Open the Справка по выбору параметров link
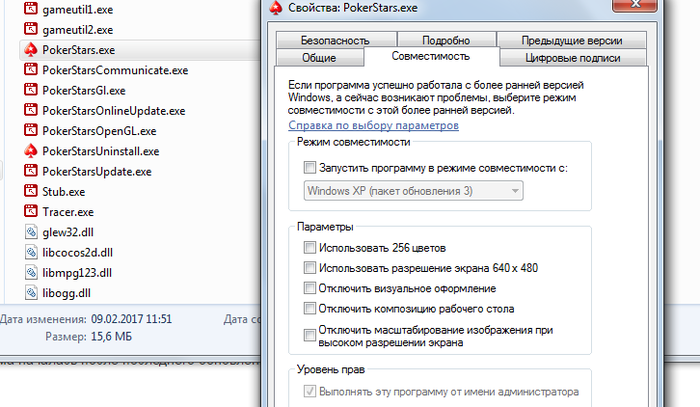 click(x=374, y=125)
